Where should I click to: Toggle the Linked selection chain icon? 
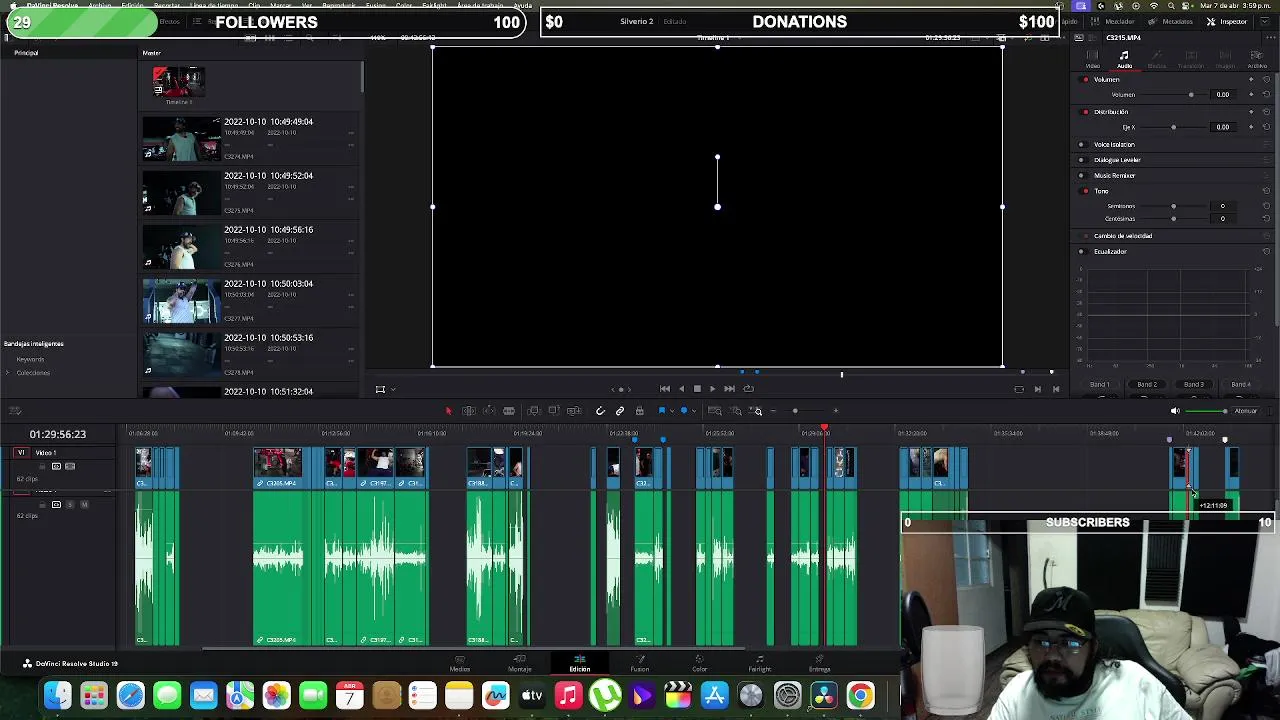[620, 411]
